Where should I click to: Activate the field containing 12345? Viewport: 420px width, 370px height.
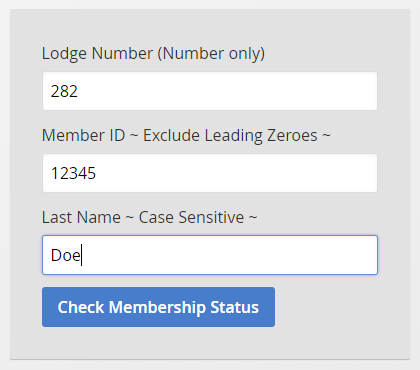(210, 173)
